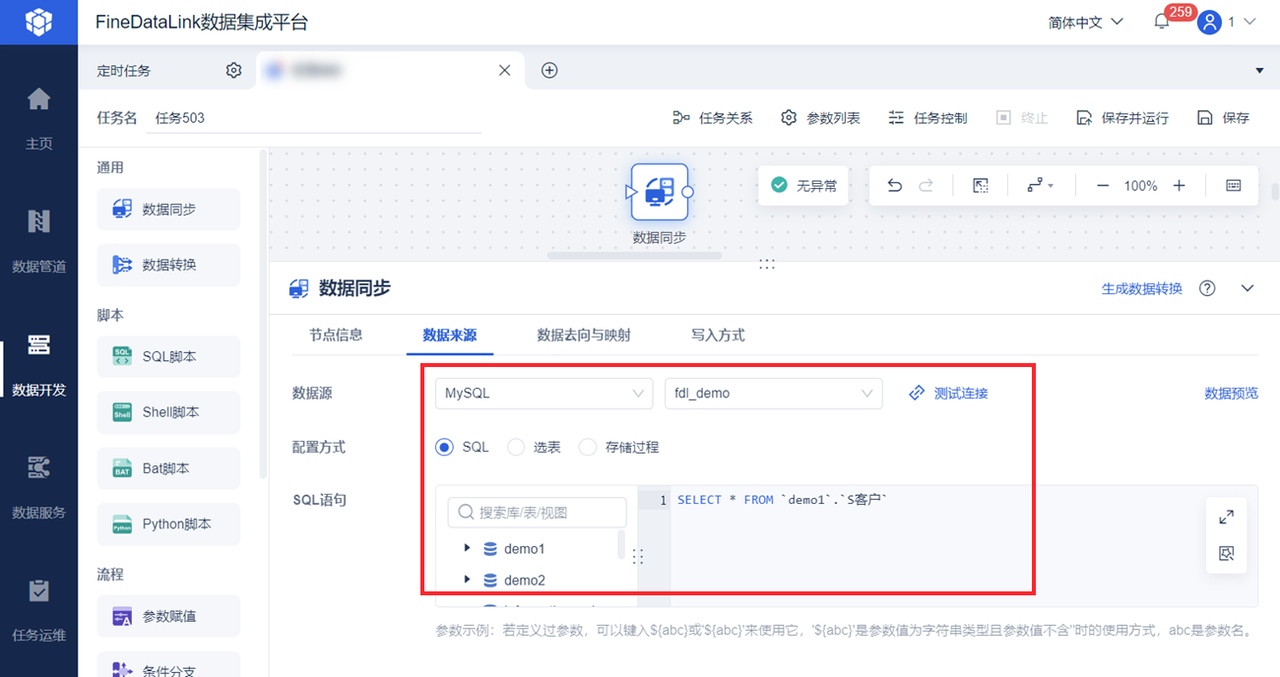This screenshot has height=677, width=1280.
Task: Click the 数据同步 node on canvas
Action: (x=659, y=191)
